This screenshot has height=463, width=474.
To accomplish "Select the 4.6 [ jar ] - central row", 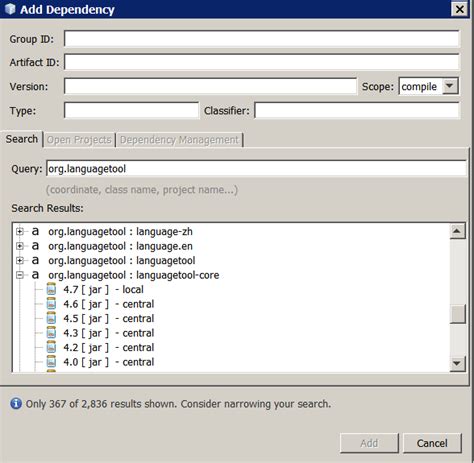I will point(109,304).
